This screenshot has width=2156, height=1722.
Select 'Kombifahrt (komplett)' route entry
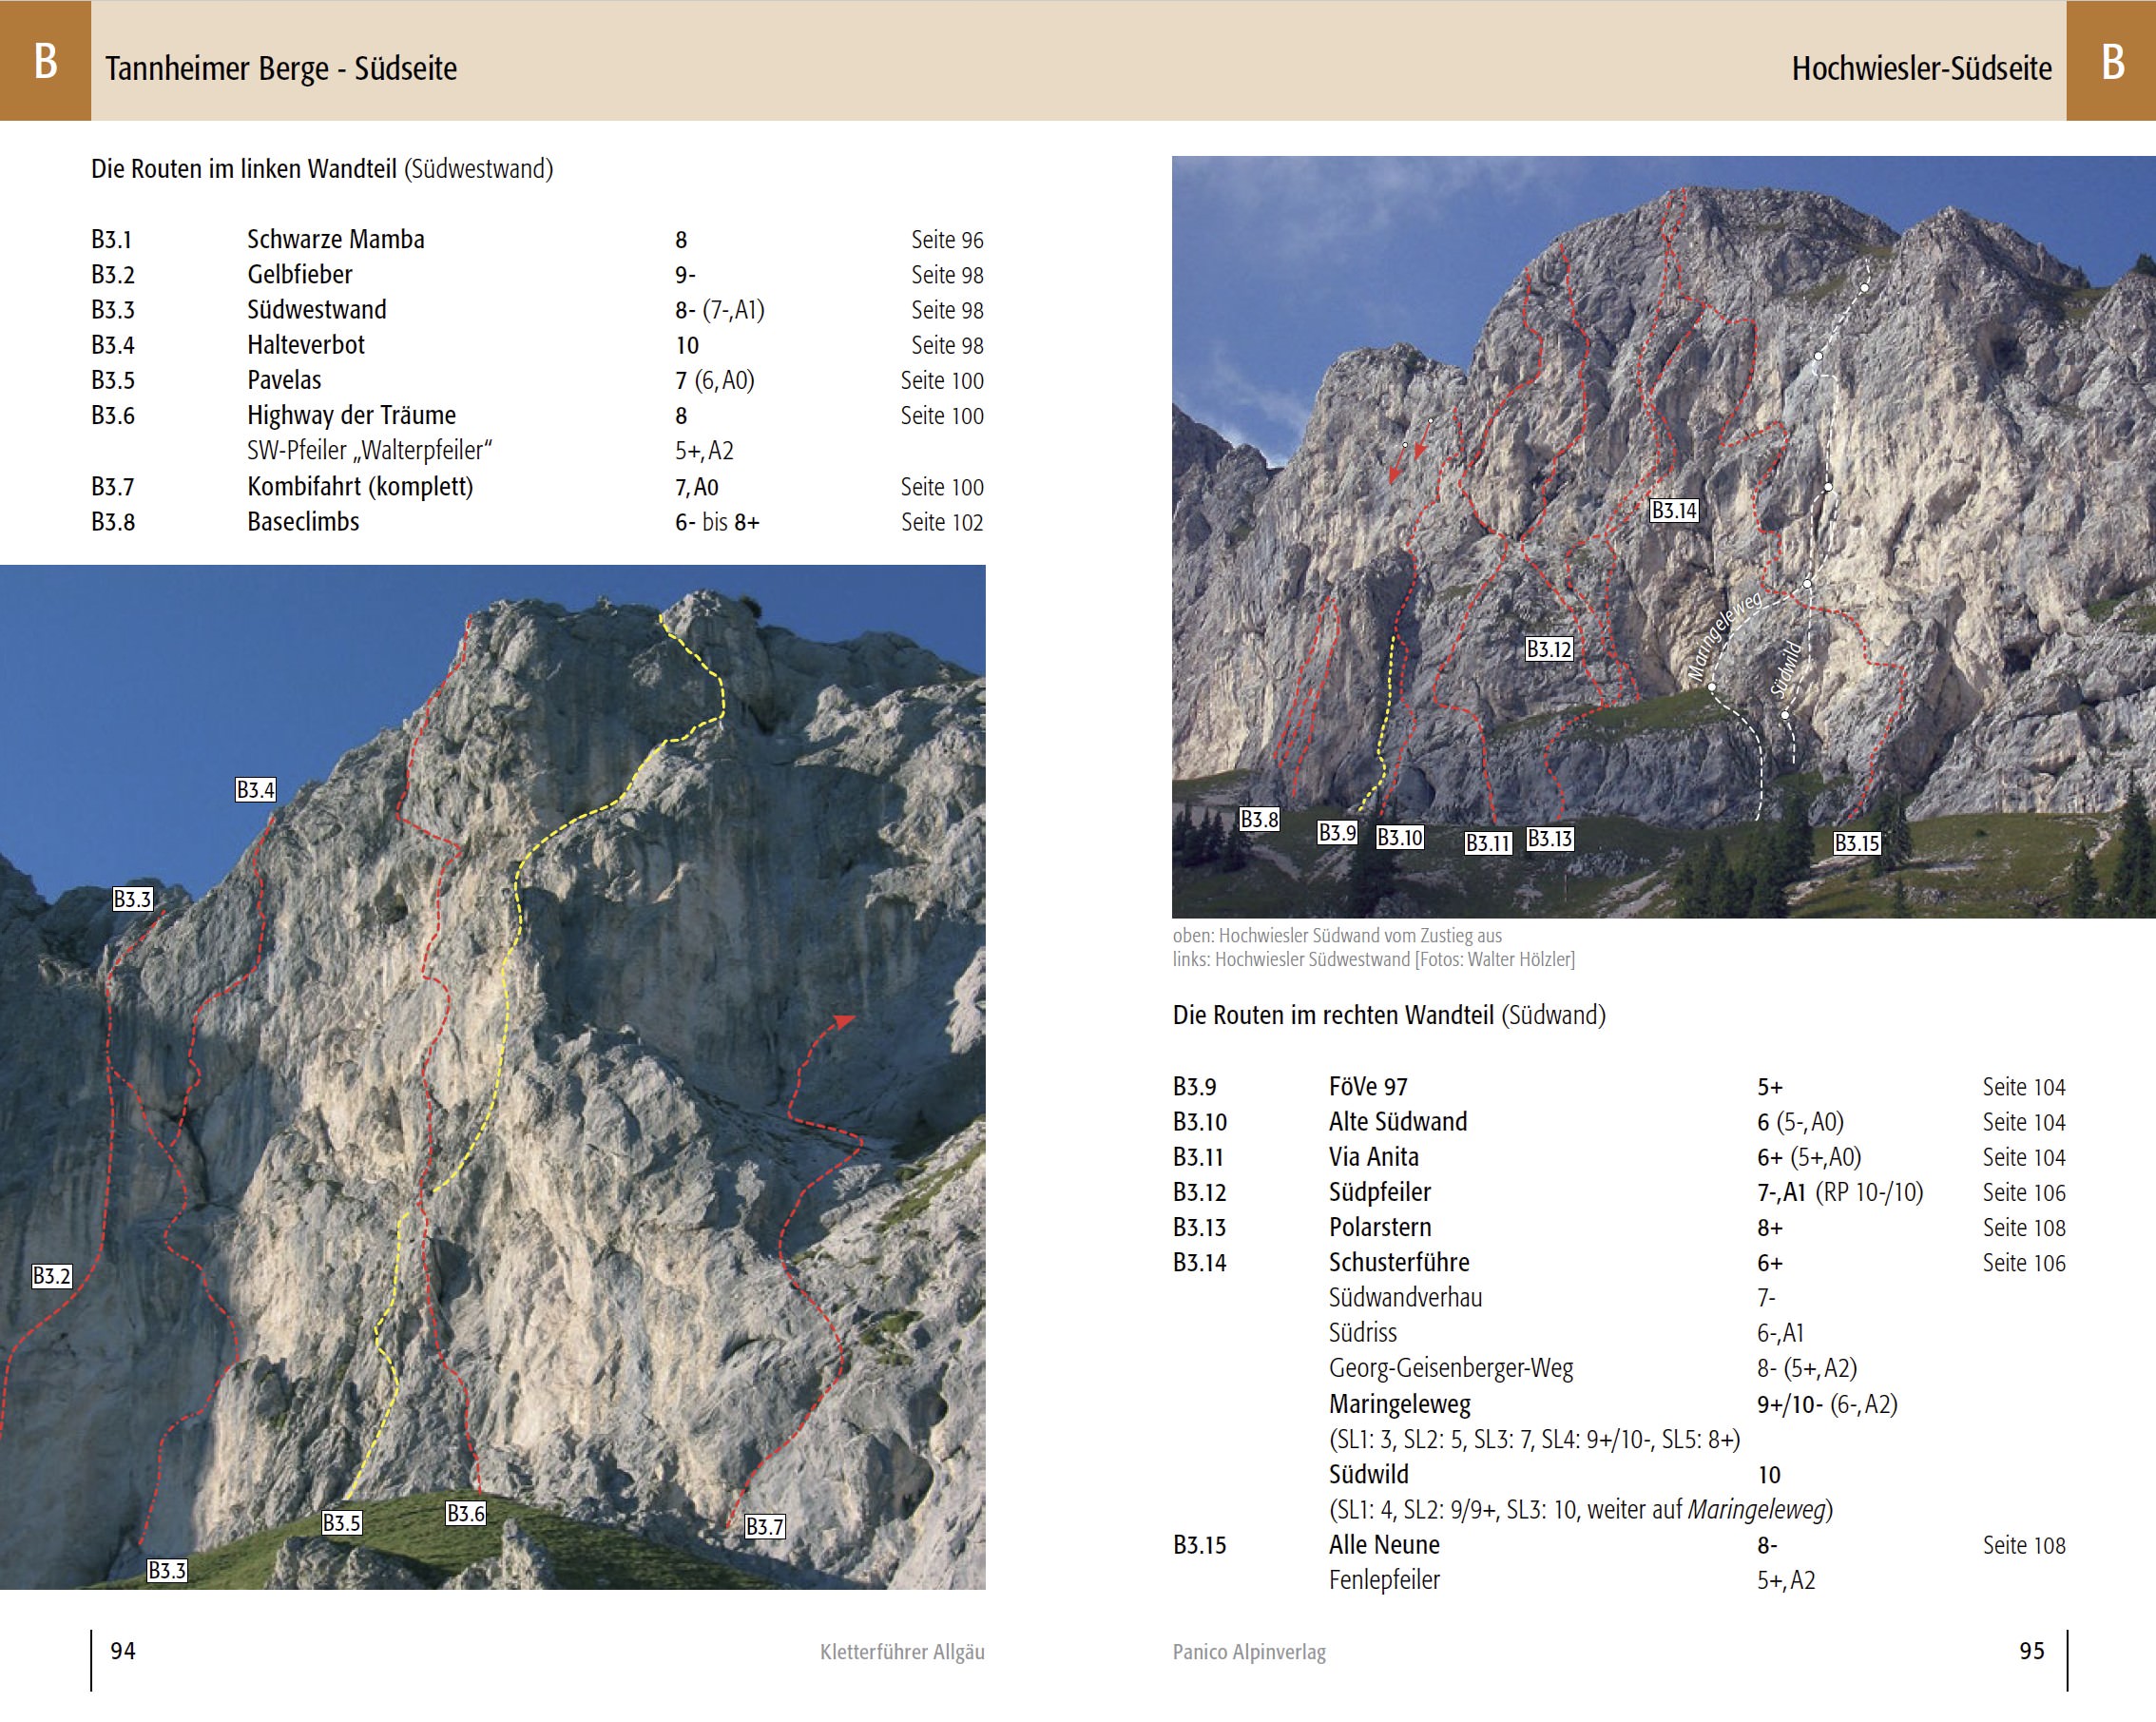360,487
